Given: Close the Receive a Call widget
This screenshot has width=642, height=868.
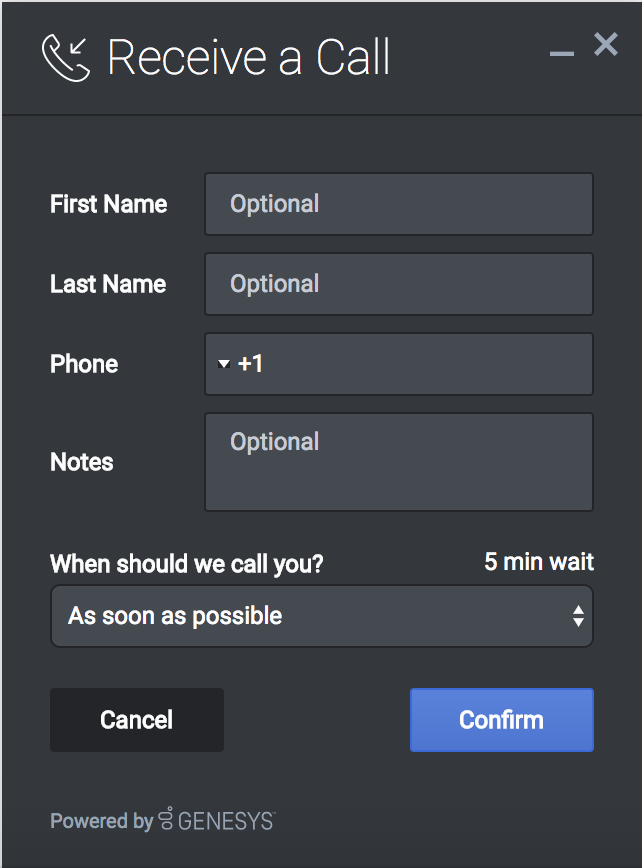Looking at the screenshot, I should 606,44.
